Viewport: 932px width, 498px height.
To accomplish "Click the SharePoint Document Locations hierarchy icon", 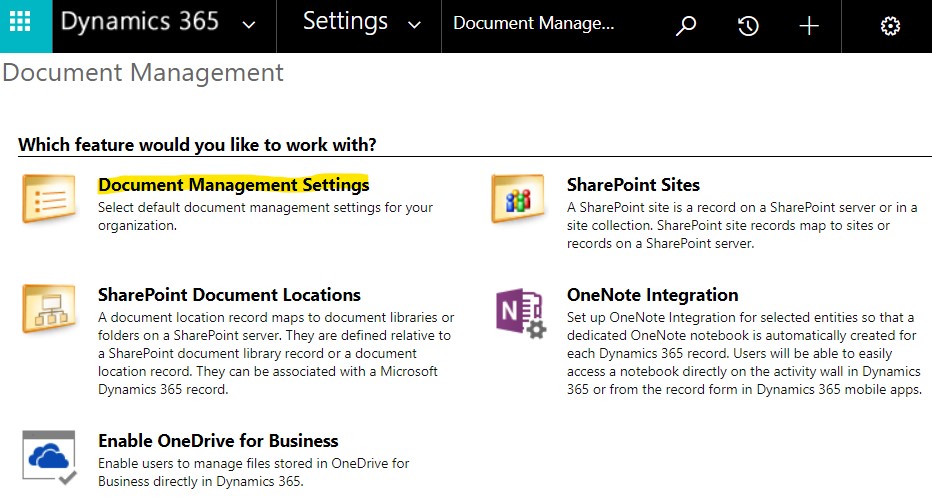I will tap(49, 308).
